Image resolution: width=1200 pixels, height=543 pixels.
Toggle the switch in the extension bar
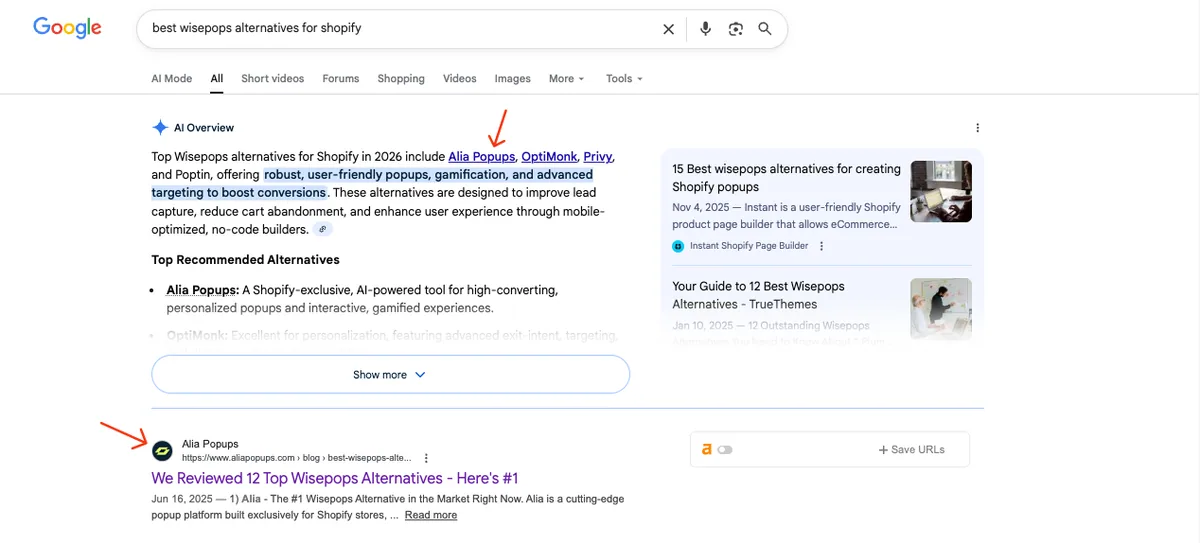[x=725, y=450]
